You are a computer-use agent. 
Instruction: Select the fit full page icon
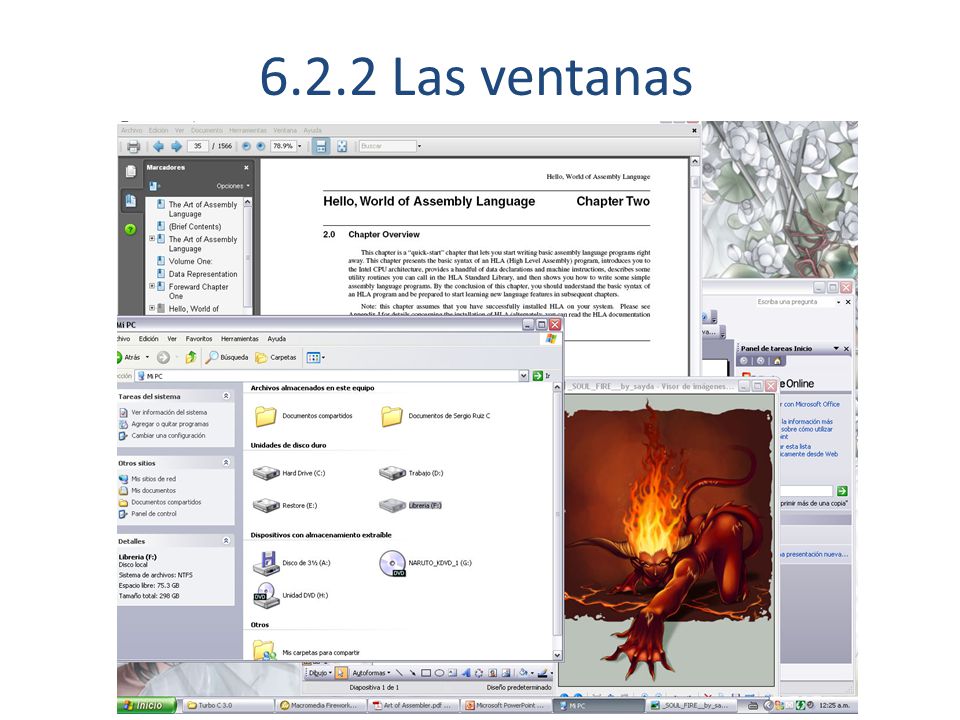point(342,146)
